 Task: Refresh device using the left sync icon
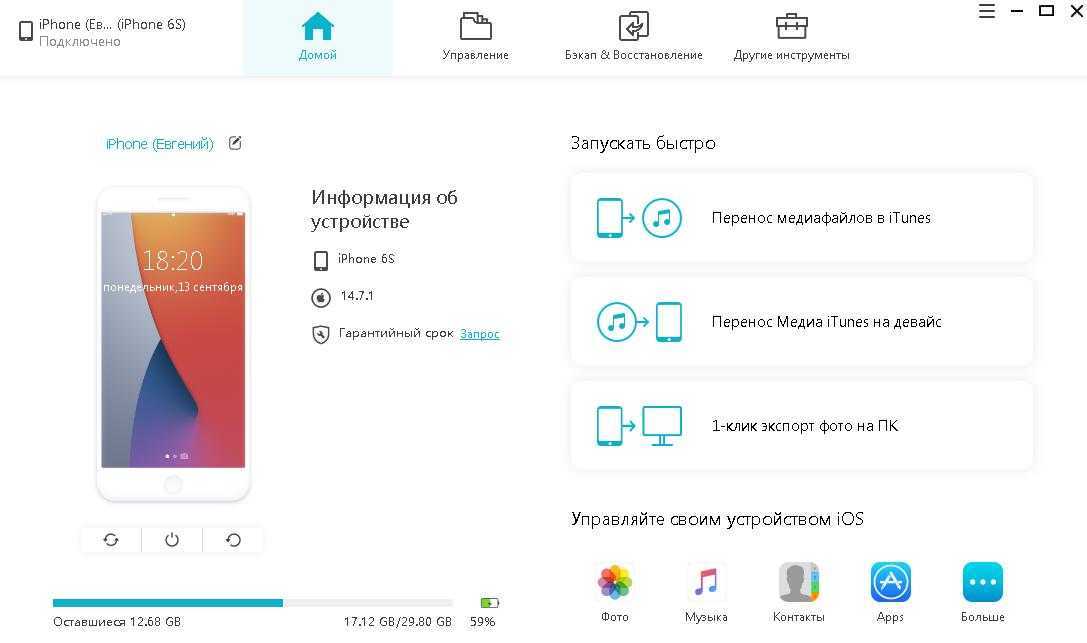(x=111, y=540)
